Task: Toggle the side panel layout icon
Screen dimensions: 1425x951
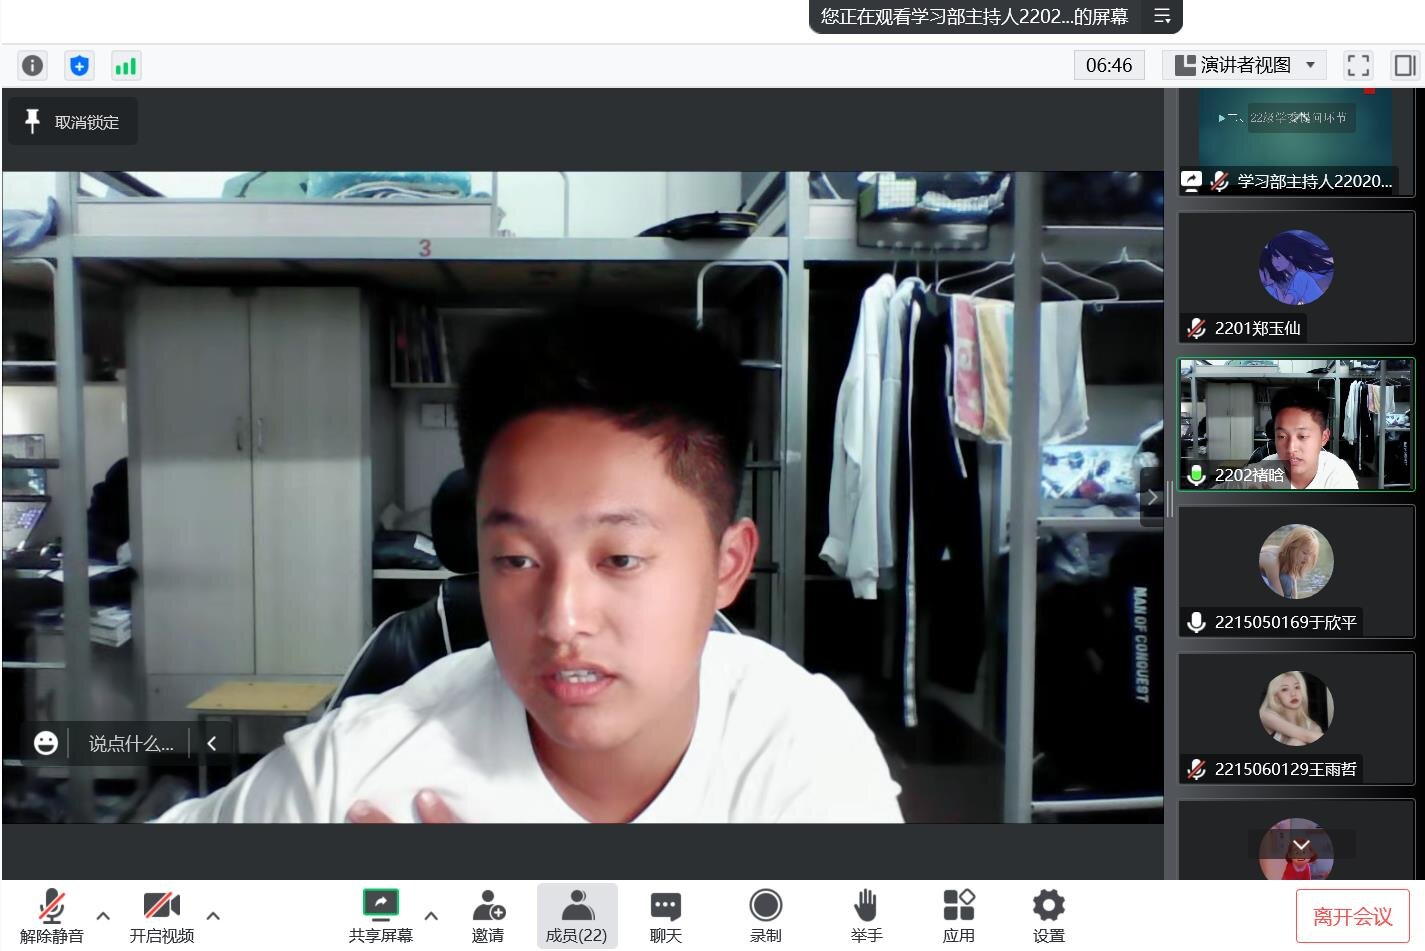Action: coord(1405,66)
